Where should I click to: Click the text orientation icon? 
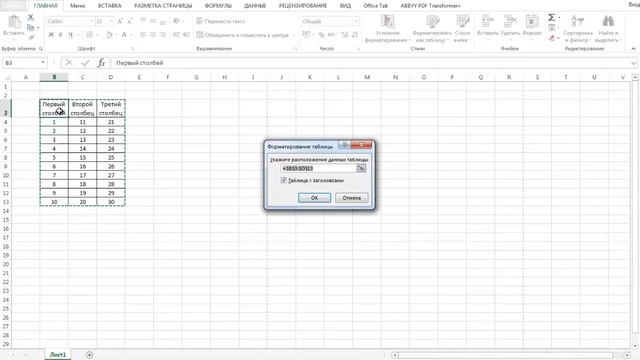click(176, 21)
